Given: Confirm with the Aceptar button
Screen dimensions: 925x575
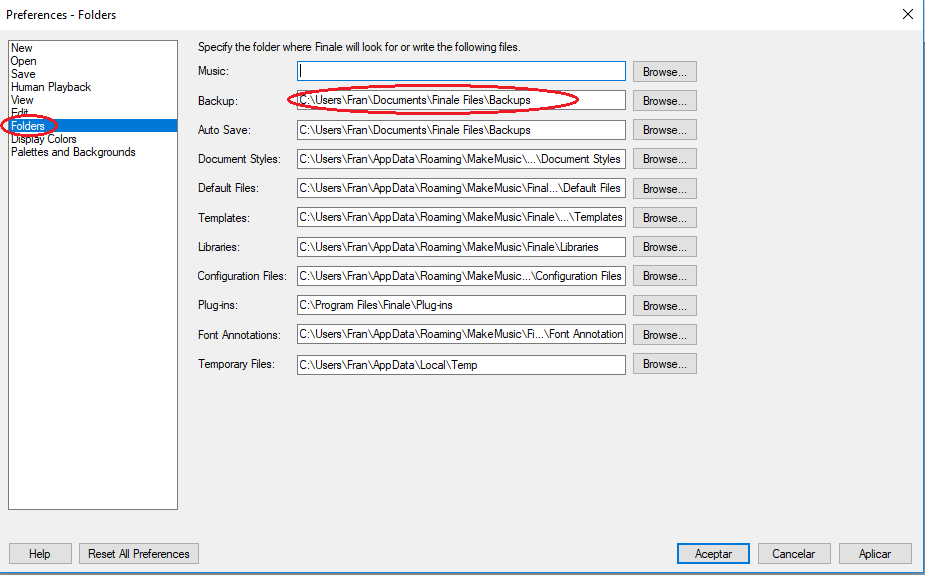Looking at the screenshot, I should coord(713,554).
